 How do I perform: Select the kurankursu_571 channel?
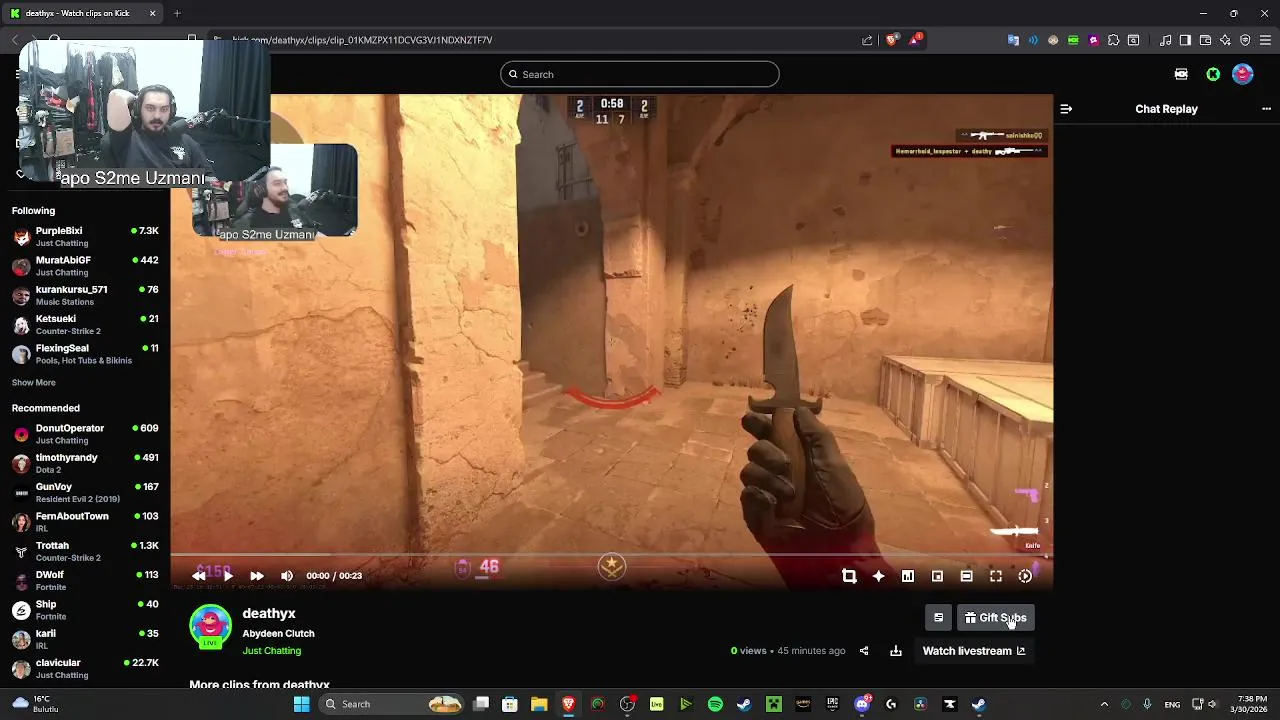point(85,295)
